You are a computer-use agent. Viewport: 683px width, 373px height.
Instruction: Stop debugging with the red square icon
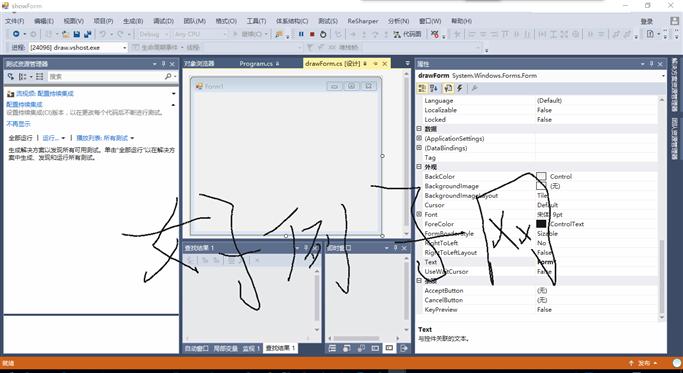(312, 34)
